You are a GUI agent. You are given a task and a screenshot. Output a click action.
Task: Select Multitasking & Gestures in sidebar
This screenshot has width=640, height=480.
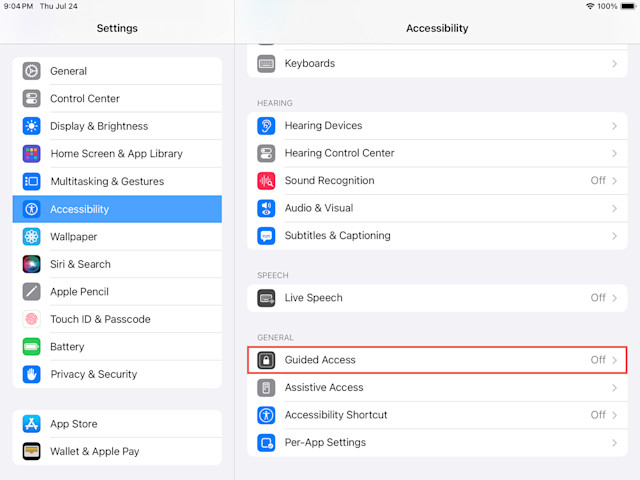coord(117,181)
